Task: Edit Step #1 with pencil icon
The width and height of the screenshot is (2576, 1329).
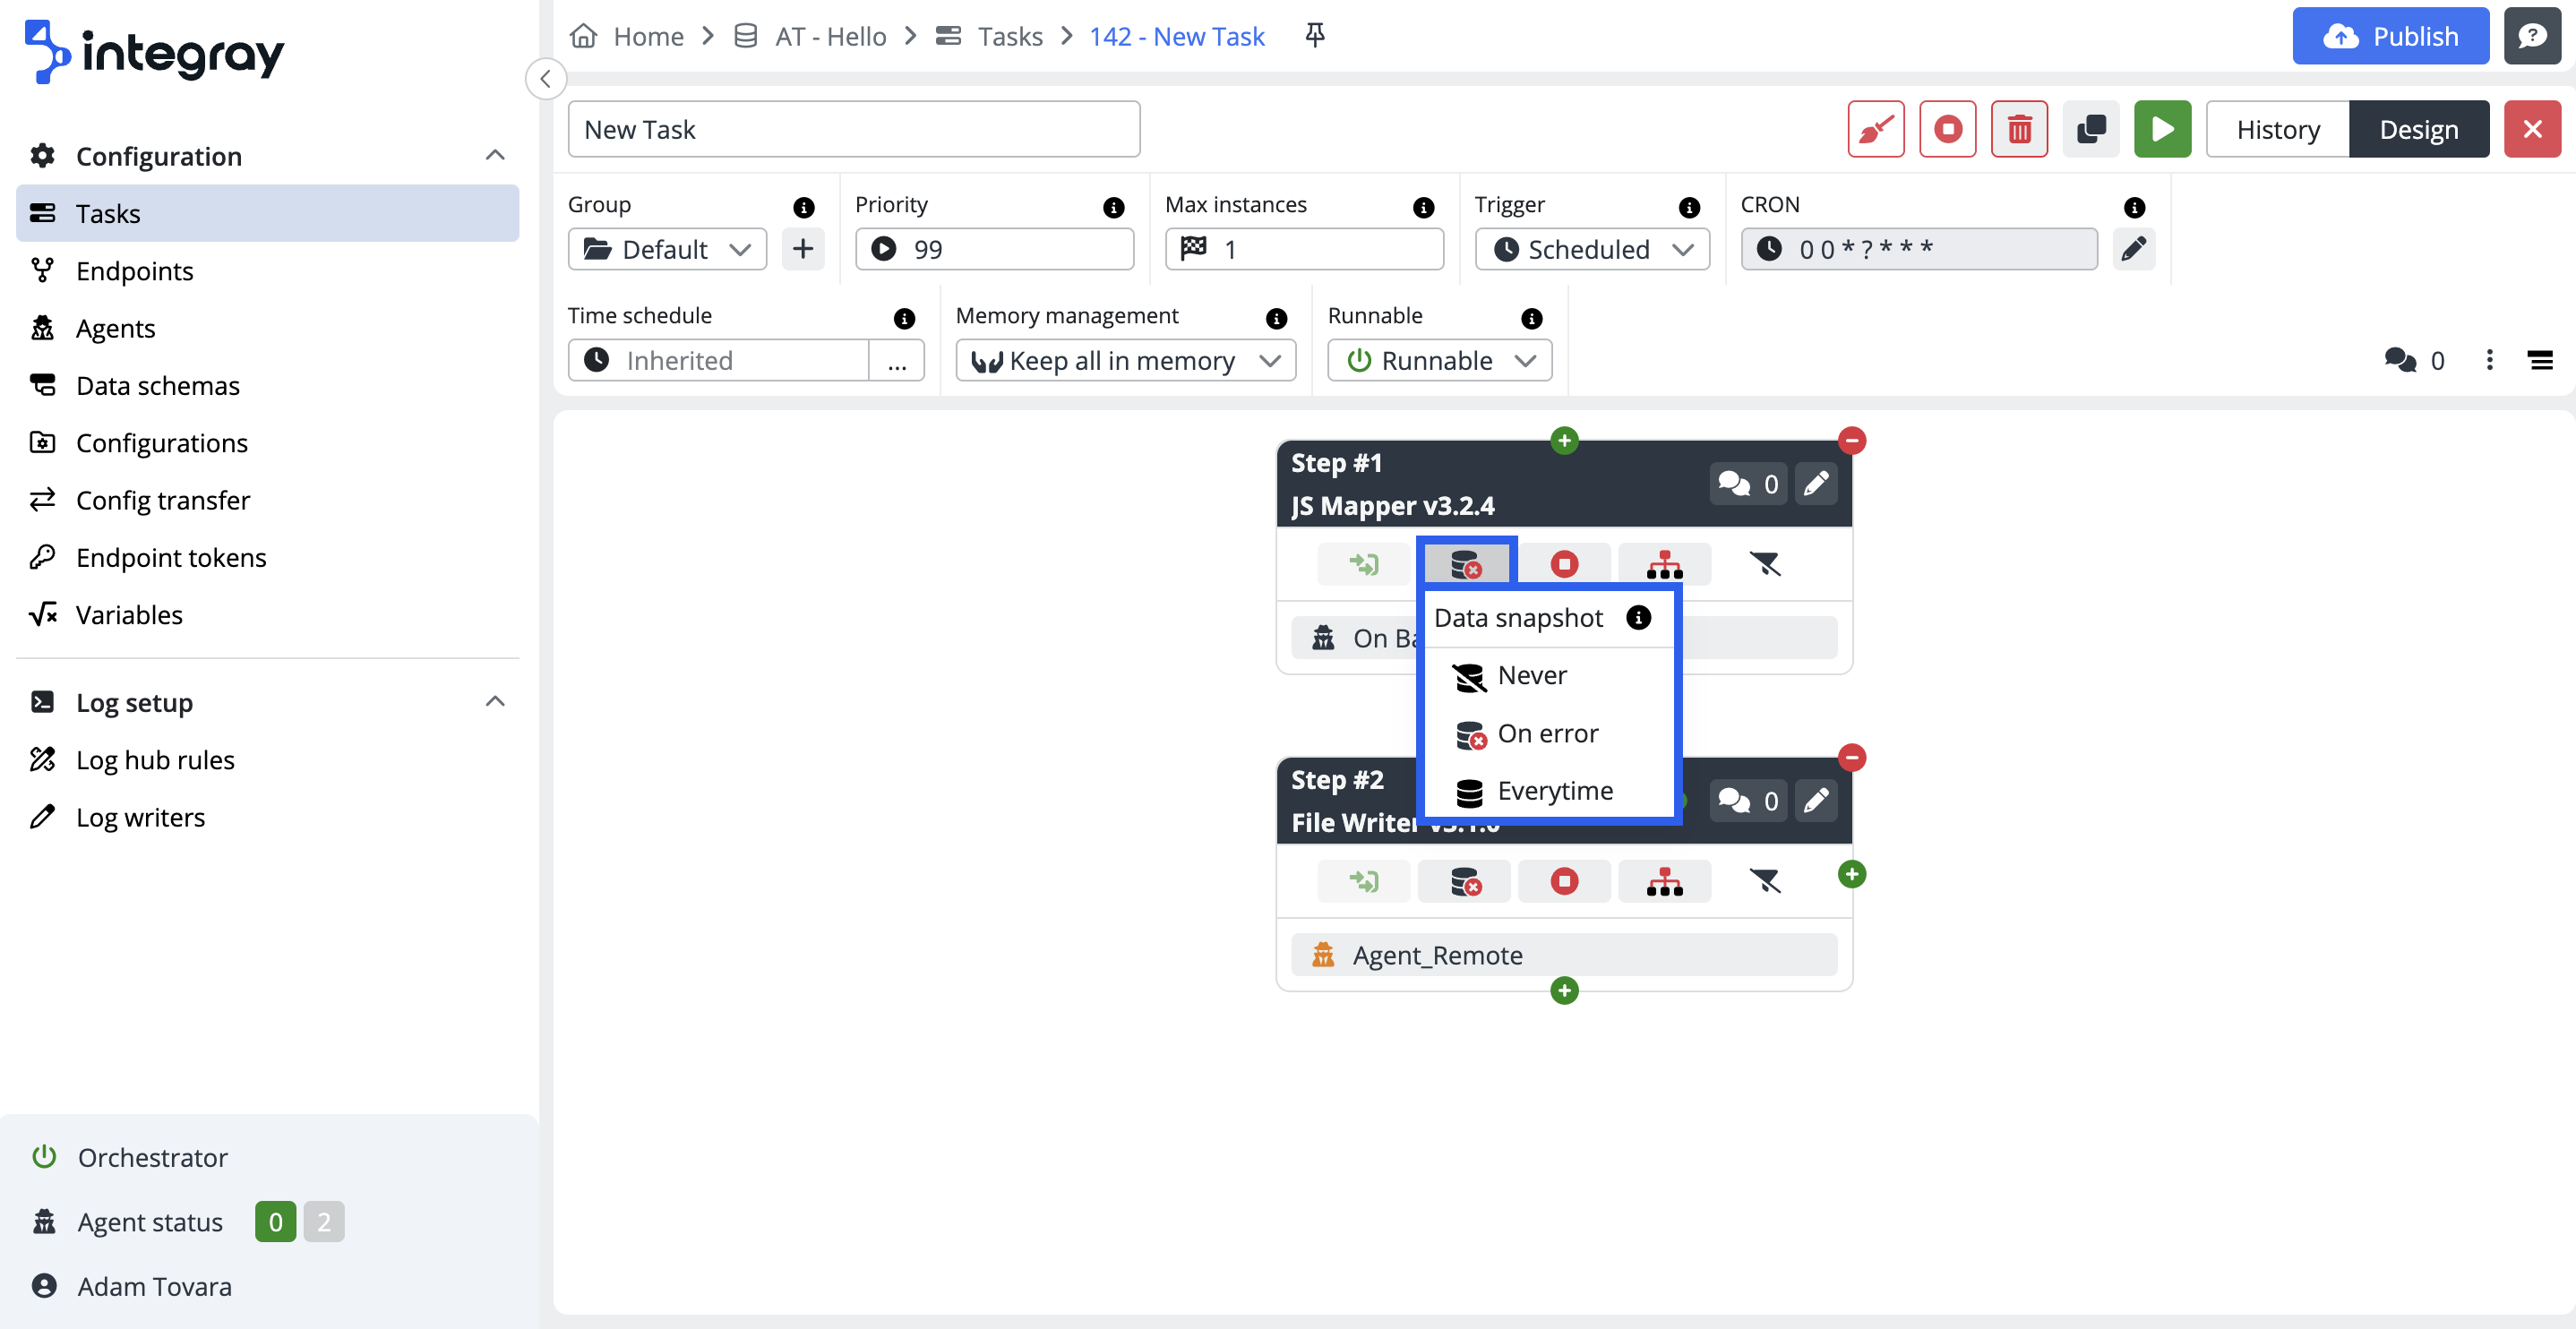Action: click(1816, 484)
